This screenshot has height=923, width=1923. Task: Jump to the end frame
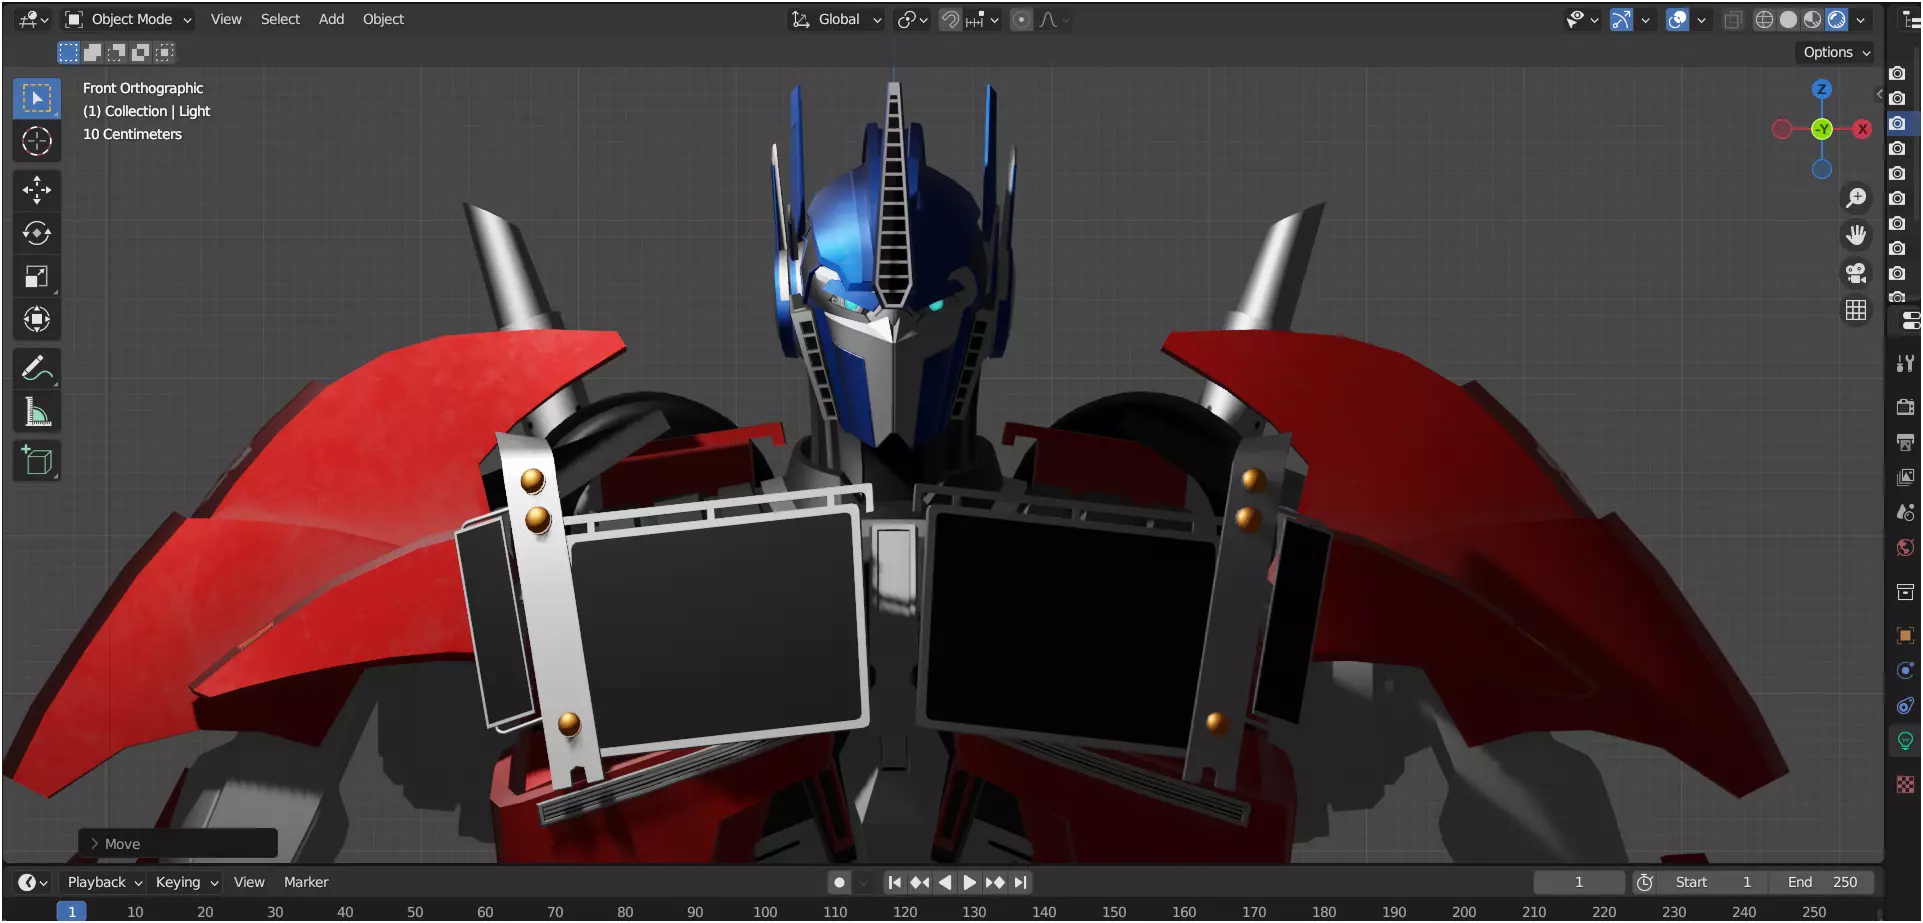[x=1020, y=882]
